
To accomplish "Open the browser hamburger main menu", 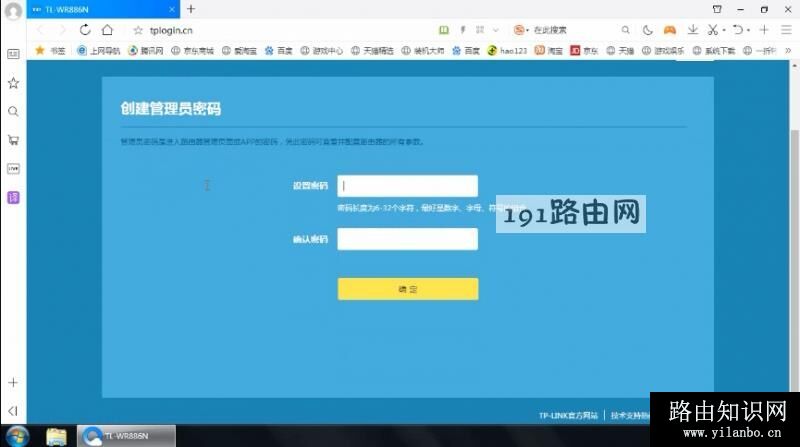I will tap(786, 30).
